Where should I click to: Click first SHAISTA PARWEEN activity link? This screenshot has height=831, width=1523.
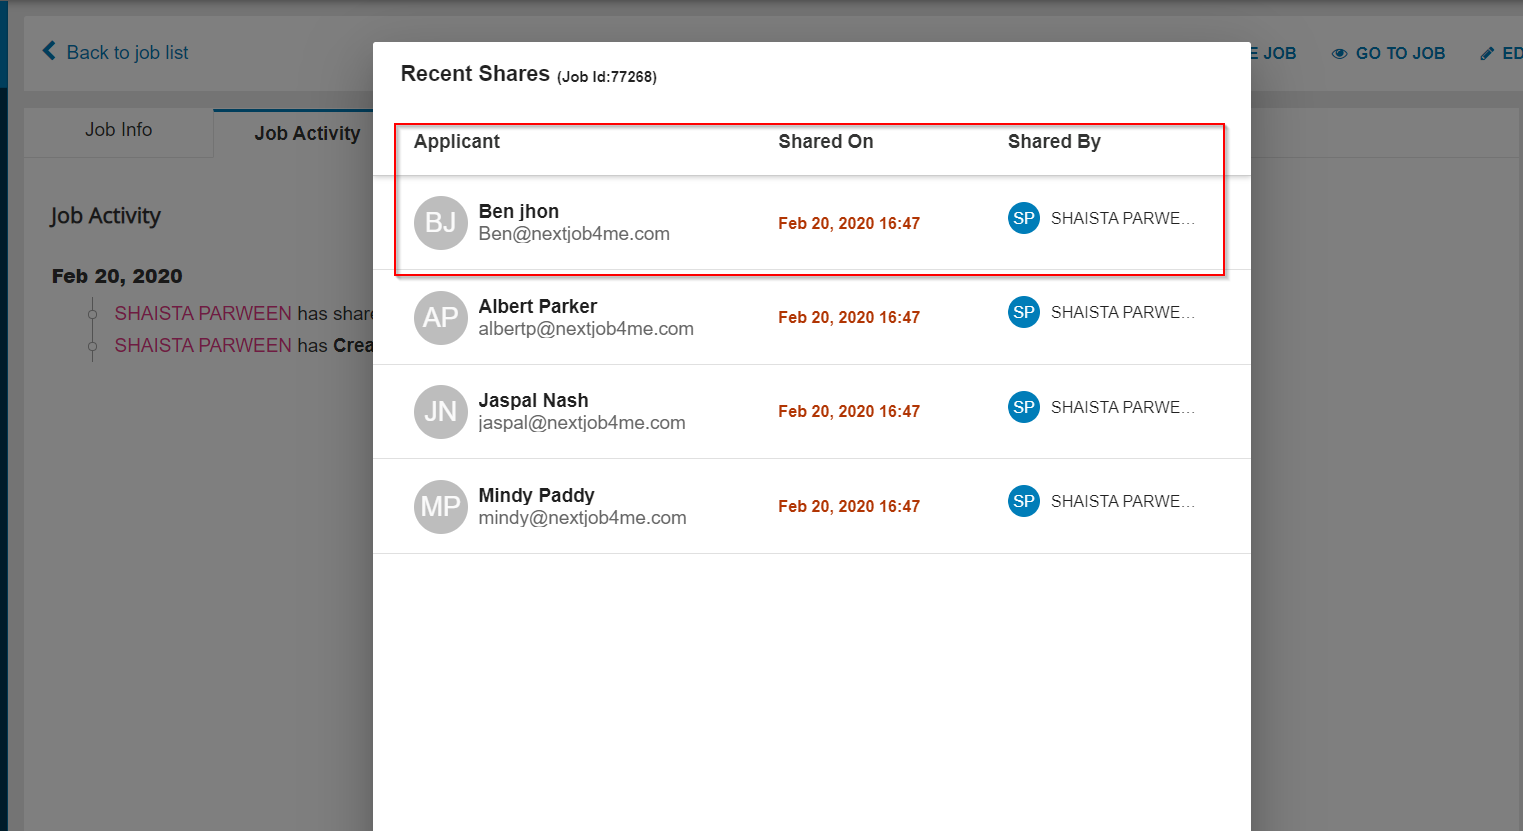click(x=203, y=313)
